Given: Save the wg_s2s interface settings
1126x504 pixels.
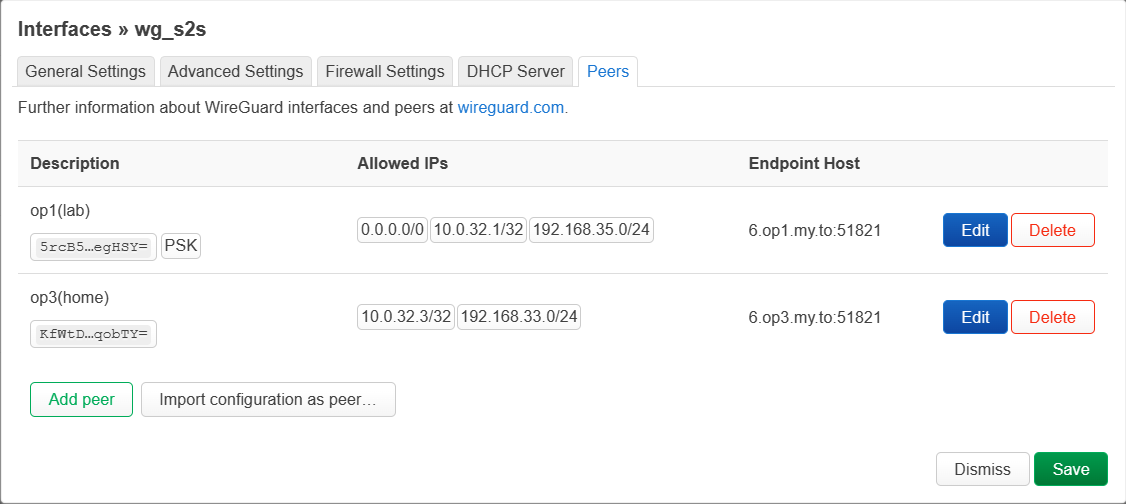Looking at the screenshot, I should (1070, 469).
